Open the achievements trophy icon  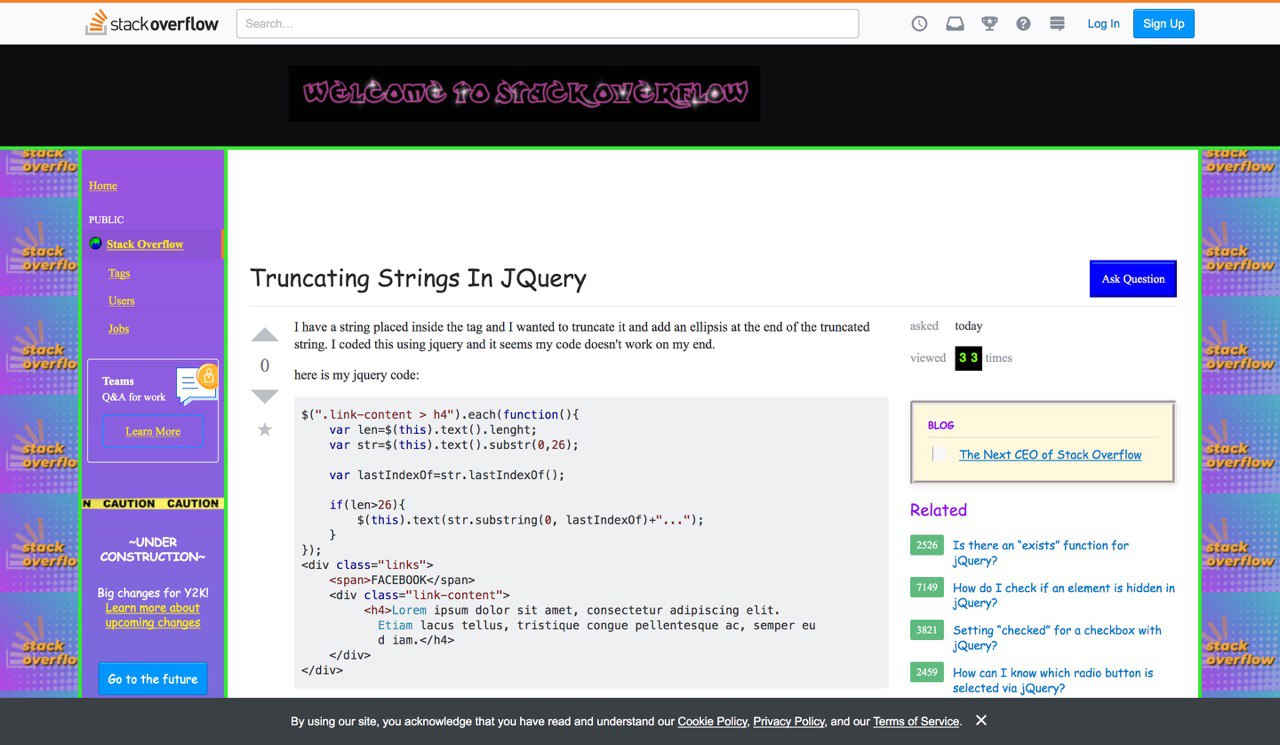coord(990,24)
